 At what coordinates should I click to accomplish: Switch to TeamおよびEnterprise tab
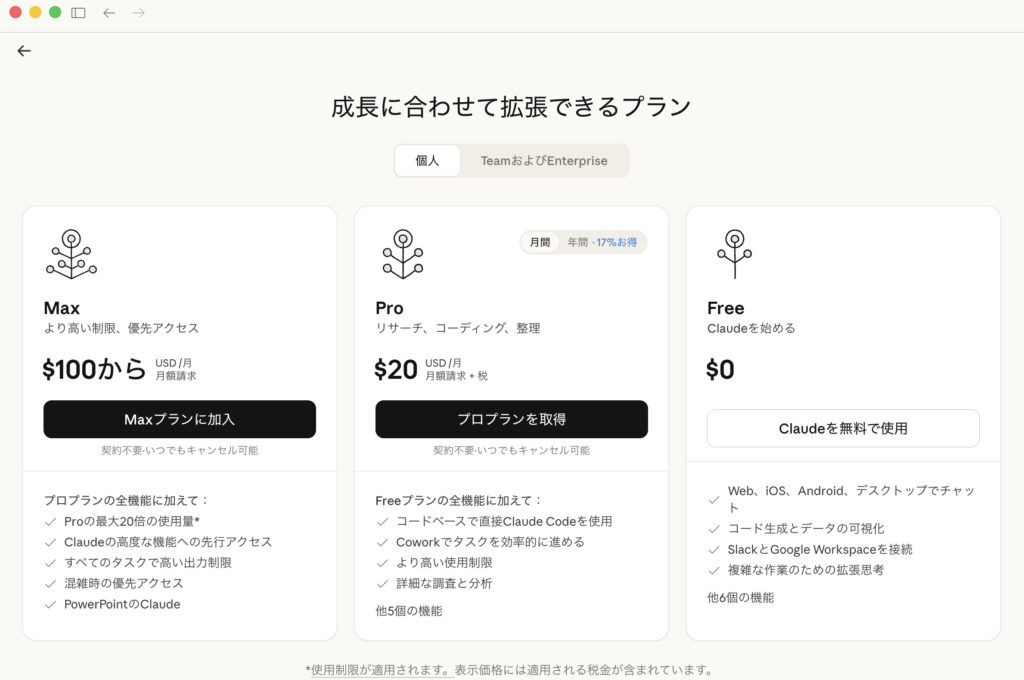(544, 161)
